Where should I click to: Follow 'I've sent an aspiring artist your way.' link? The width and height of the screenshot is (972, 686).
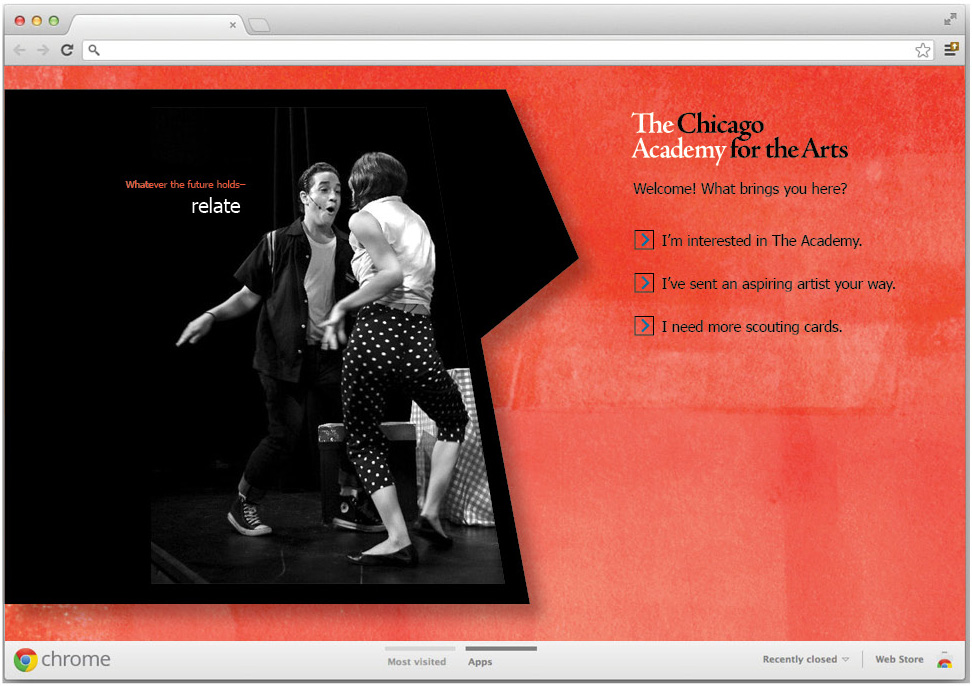pyautogui.click(x=778, y=284)
